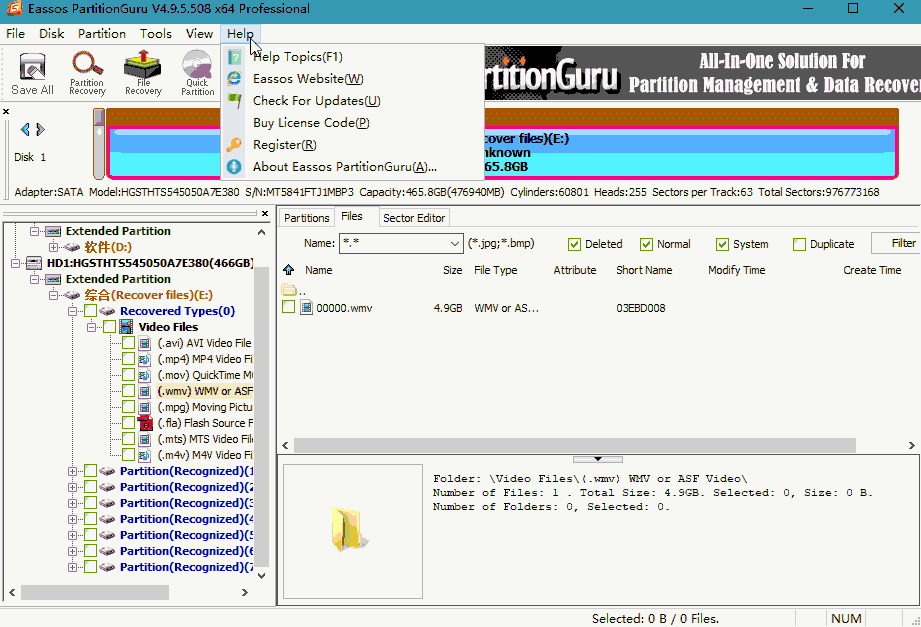Click the Save All toolbar icon
Image resolution: width=921 pixels, height=627 pixels.
[32, 75]
